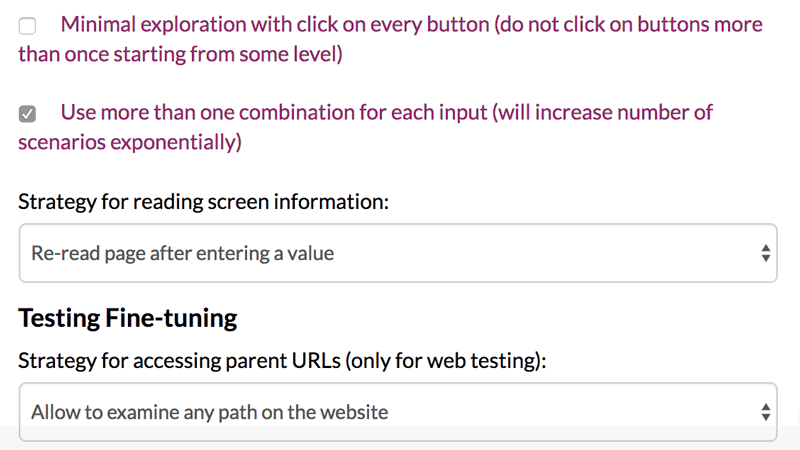Image resolution: width=800 pixels, height=450 pixels.
Task: Click the "(will increase number of" note
Action: (x=602, y=112)
